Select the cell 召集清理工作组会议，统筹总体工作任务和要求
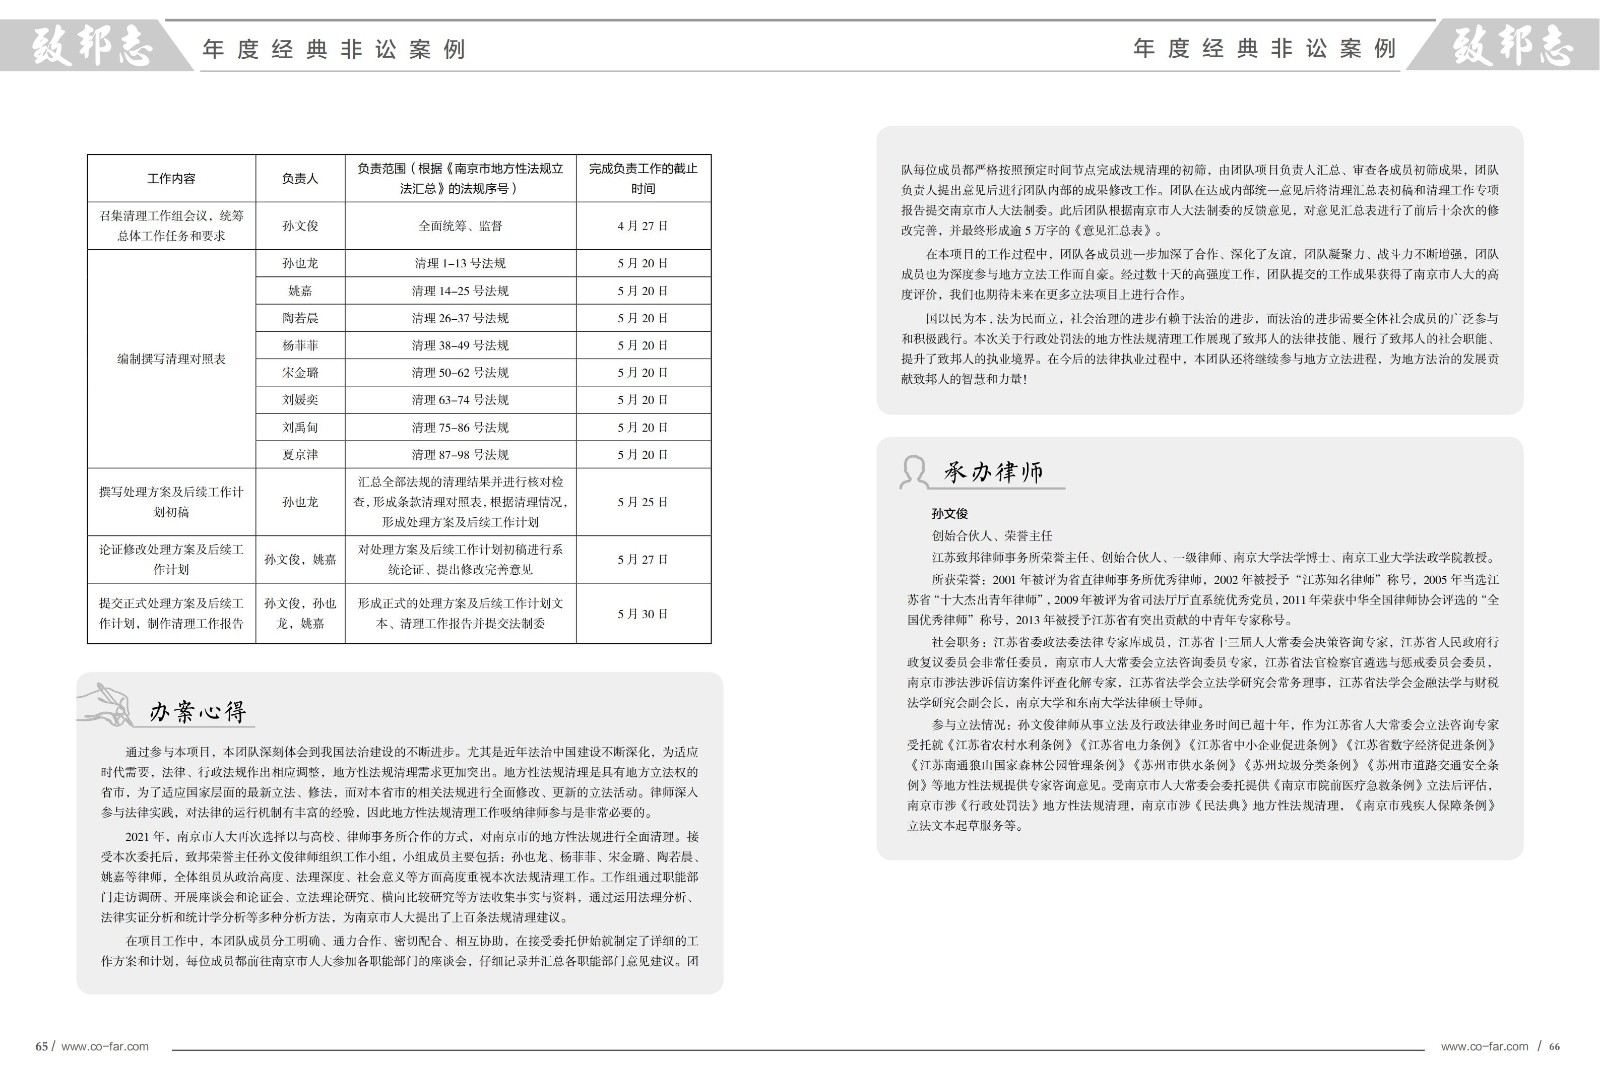Image resolution: width=1600 pixels, height=1085 pixels. coord(171,226)
